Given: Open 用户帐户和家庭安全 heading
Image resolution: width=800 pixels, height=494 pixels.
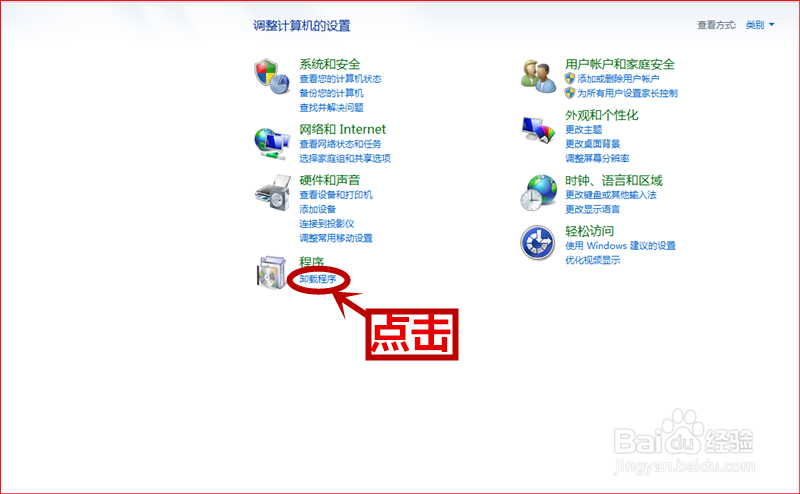Looking at the screenshot, I should click(620, 64).
